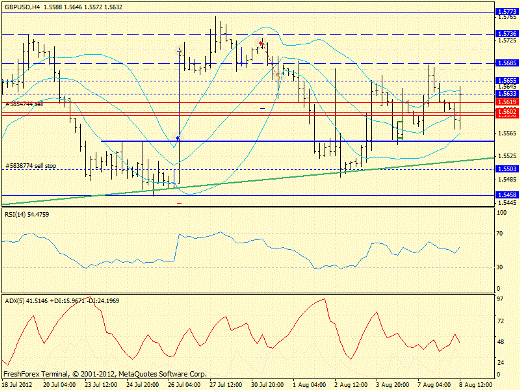Click the ADX(5) indicator values label
The height and width of the screenshot is (390, 520).
pyautogui.click(x=62, y=301)
